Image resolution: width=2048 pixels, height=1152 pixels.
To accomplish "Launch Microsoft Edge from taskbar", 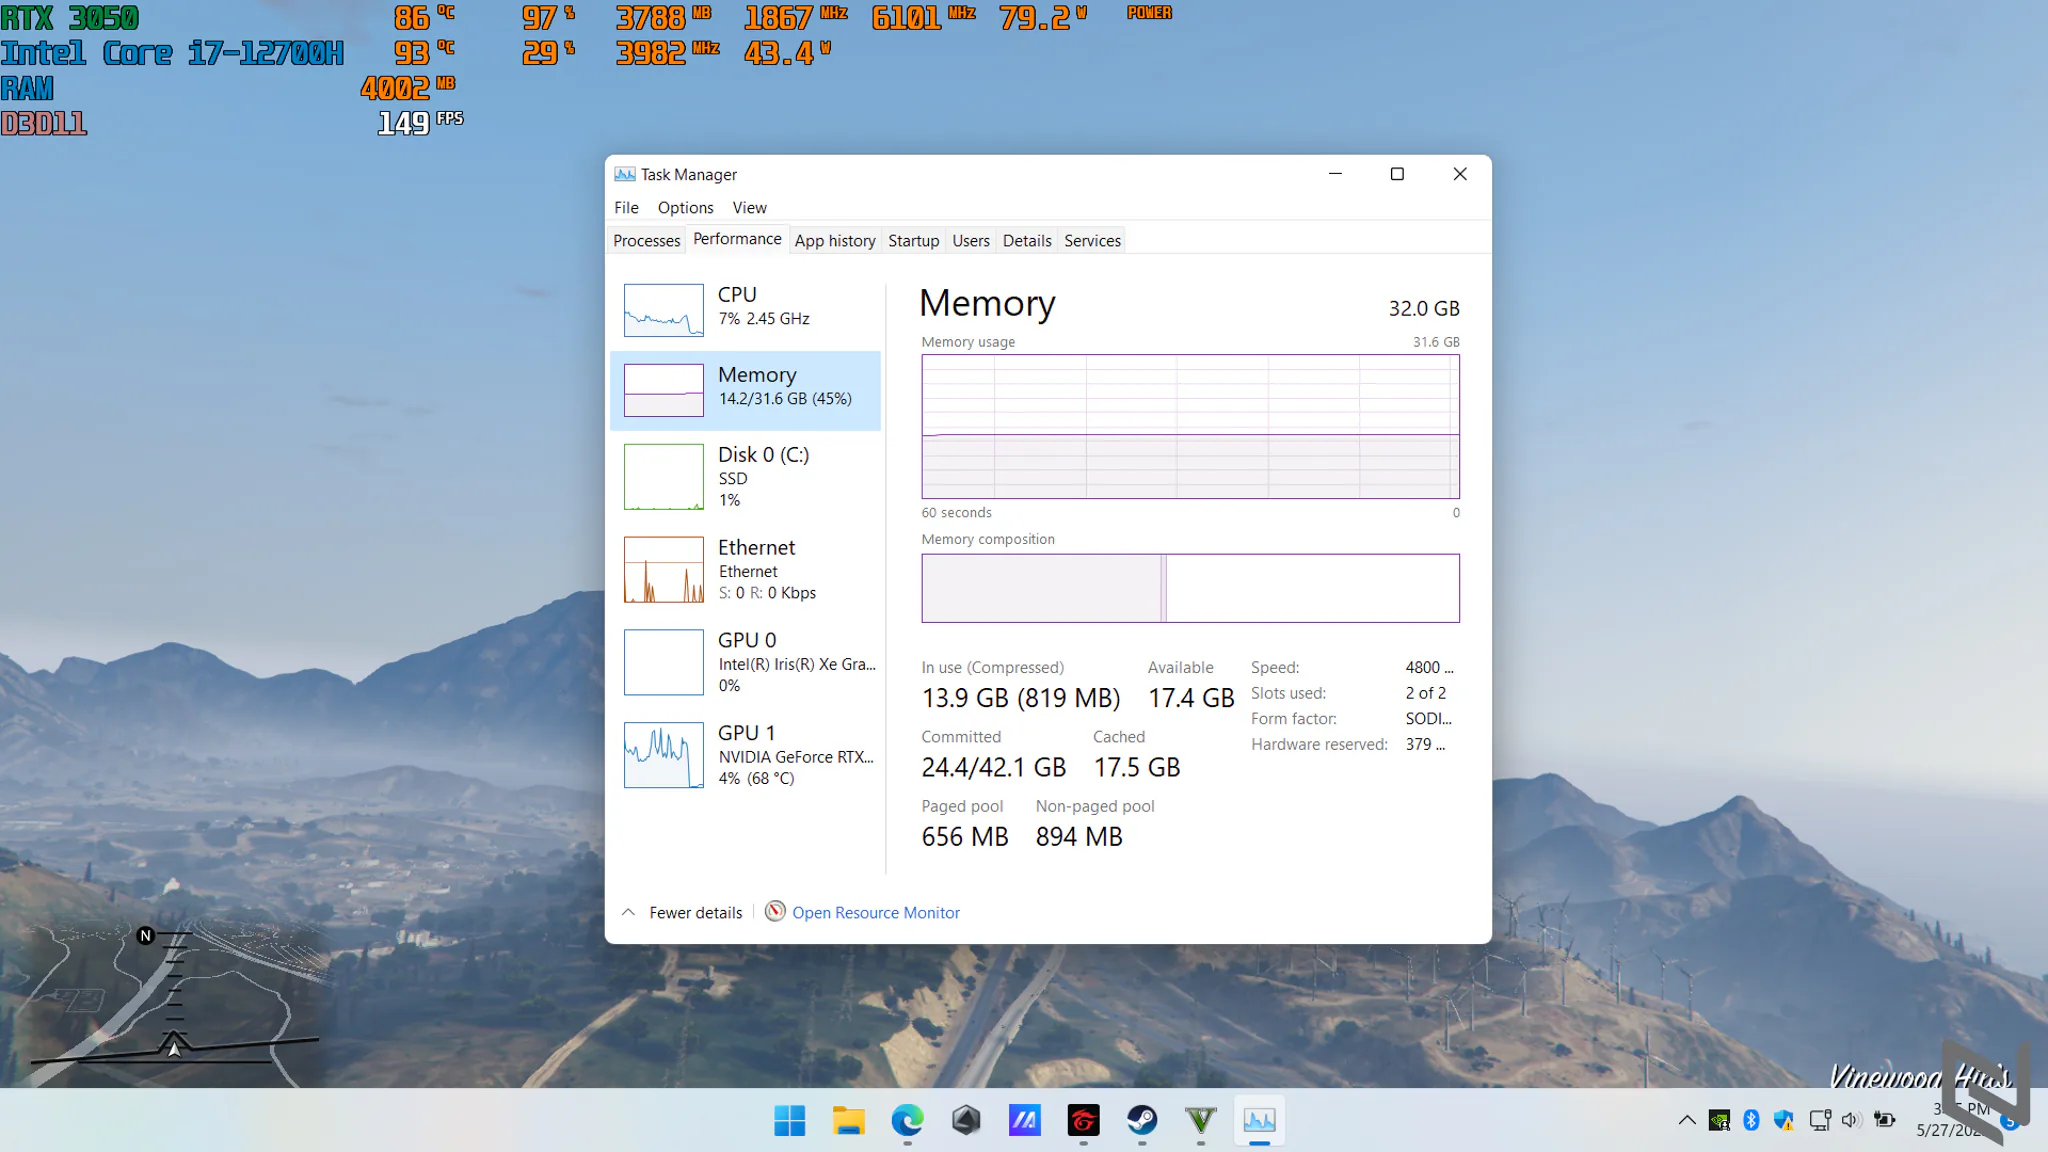I will (907, 1120).
